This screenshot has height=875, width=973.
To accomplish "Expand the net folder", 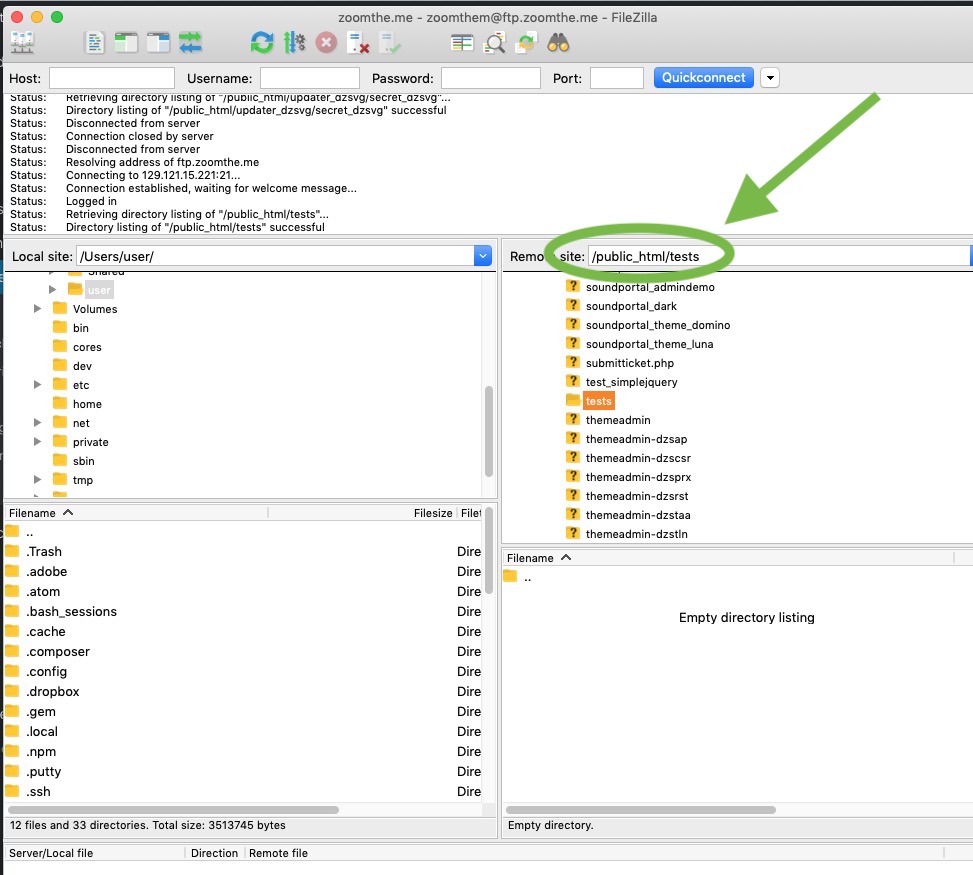I will click(37, 423).
